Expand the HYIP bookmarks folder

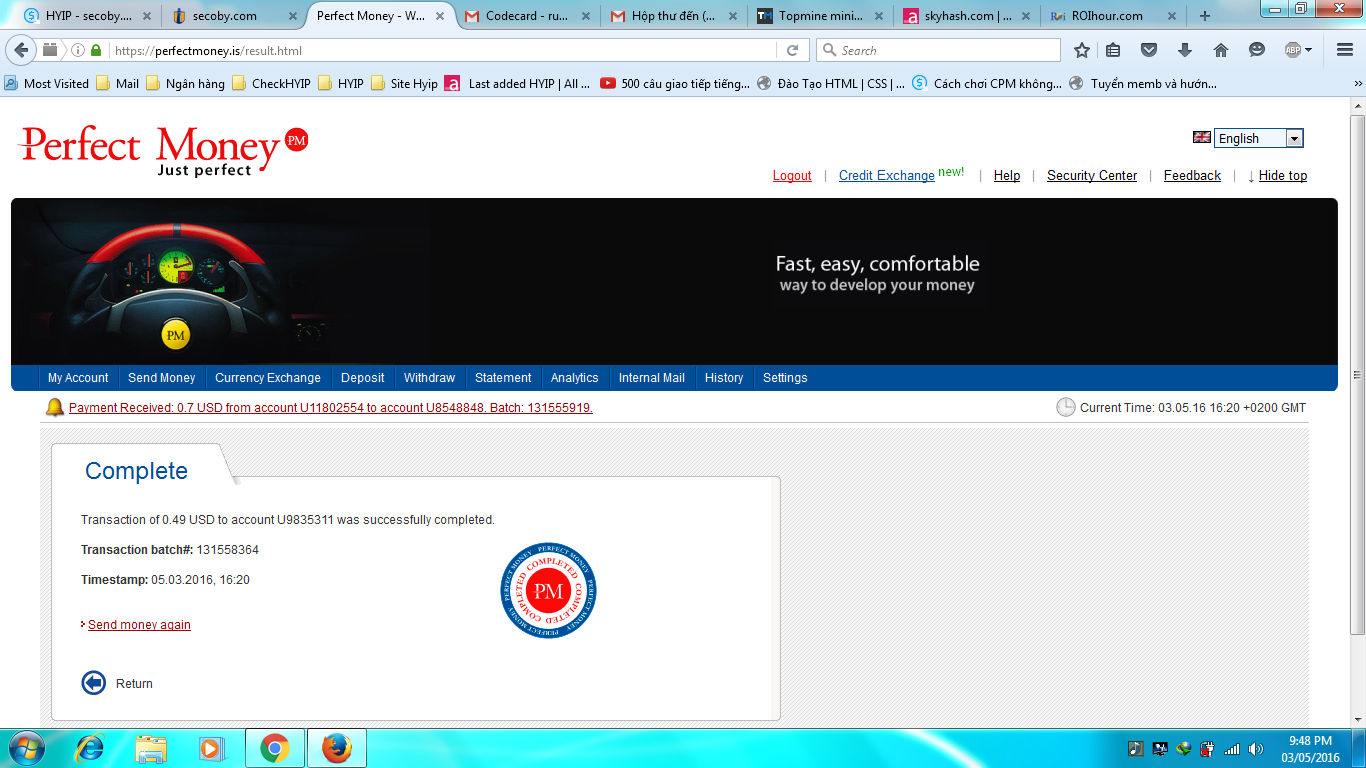coord(340,84)
